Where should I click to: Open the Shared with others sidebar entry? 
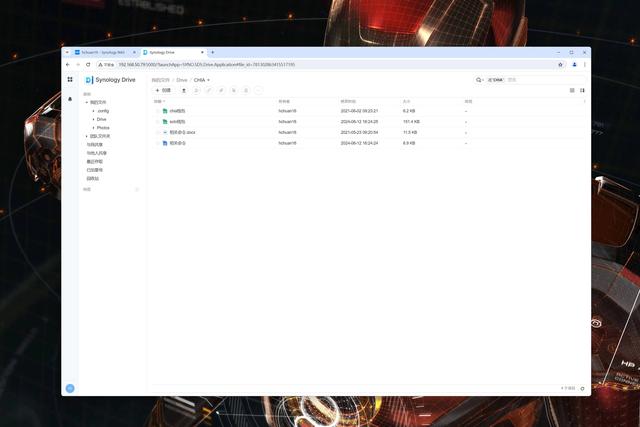[x=96, y=153]
